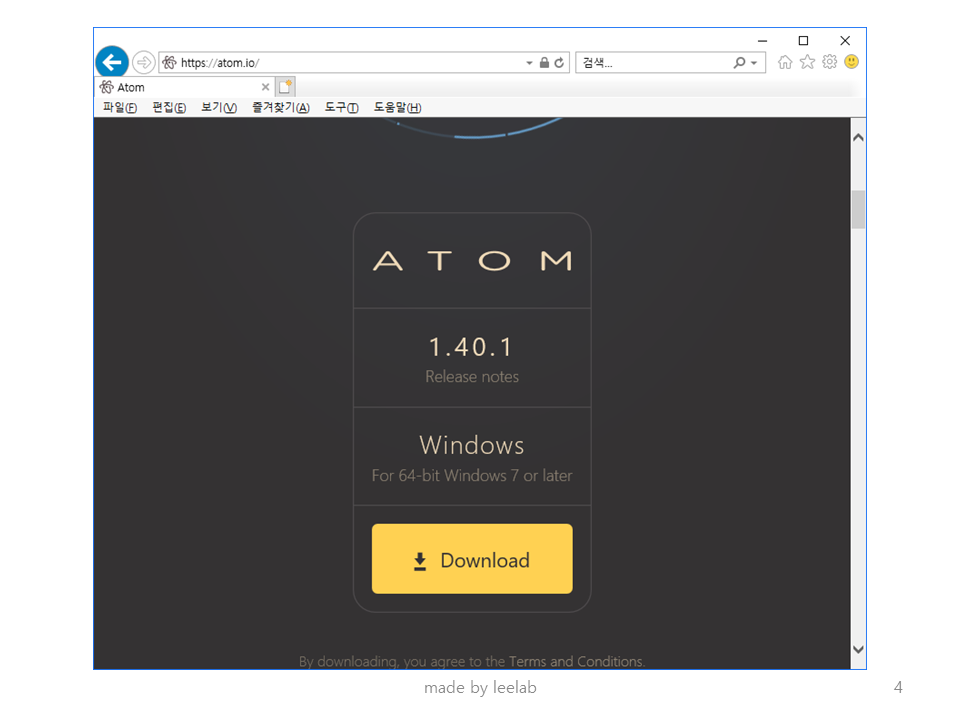Open the Release notes link

pyautogui.click(x=472, y=377)
